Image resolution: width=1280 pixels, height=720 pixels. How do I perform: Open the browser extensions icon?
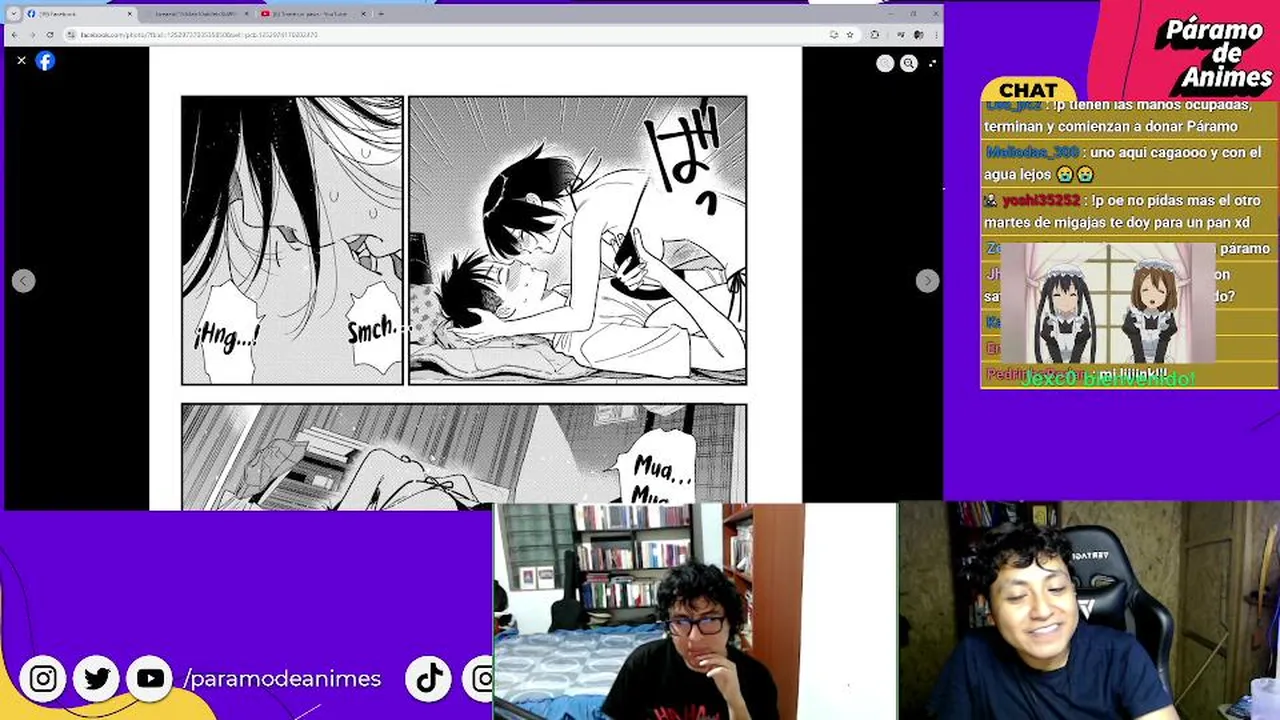tap(875, 34)
